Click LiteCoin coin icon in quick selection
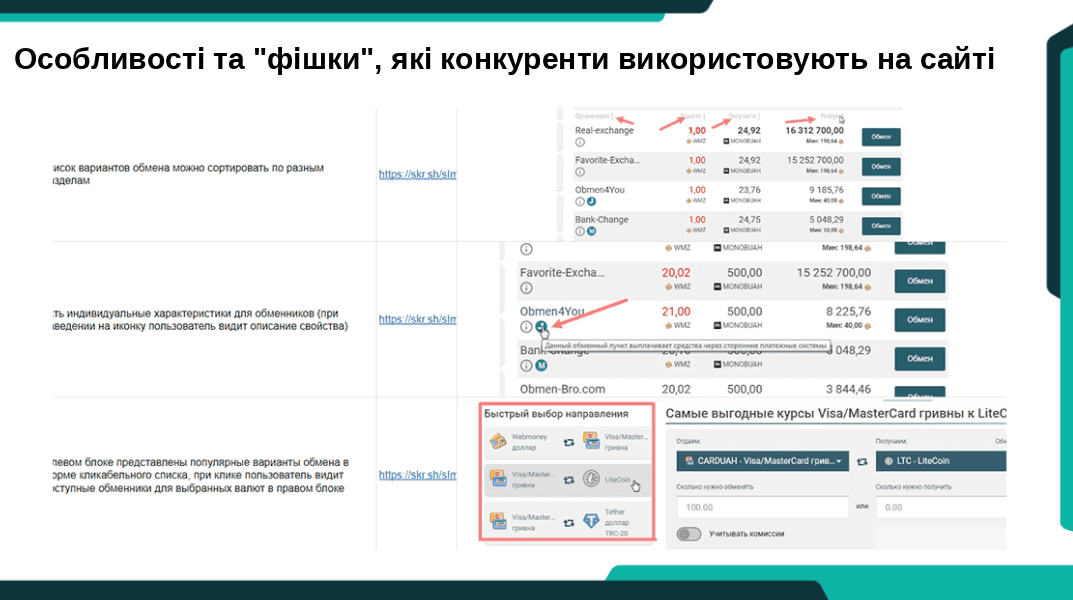 click(591, 479)
